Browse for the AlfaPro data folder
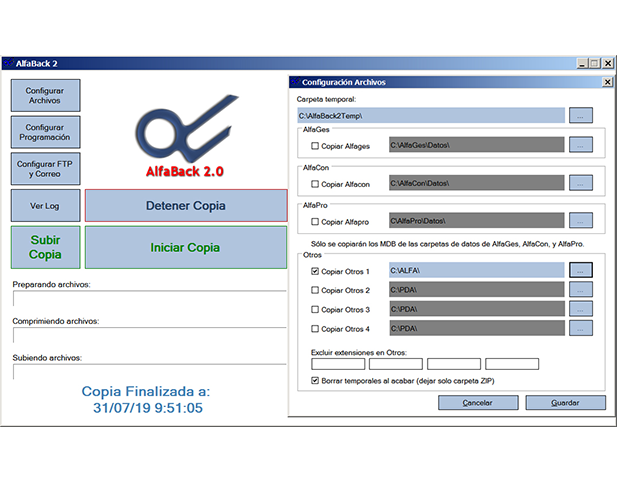 pyautogui.click(x=581, y=221)
